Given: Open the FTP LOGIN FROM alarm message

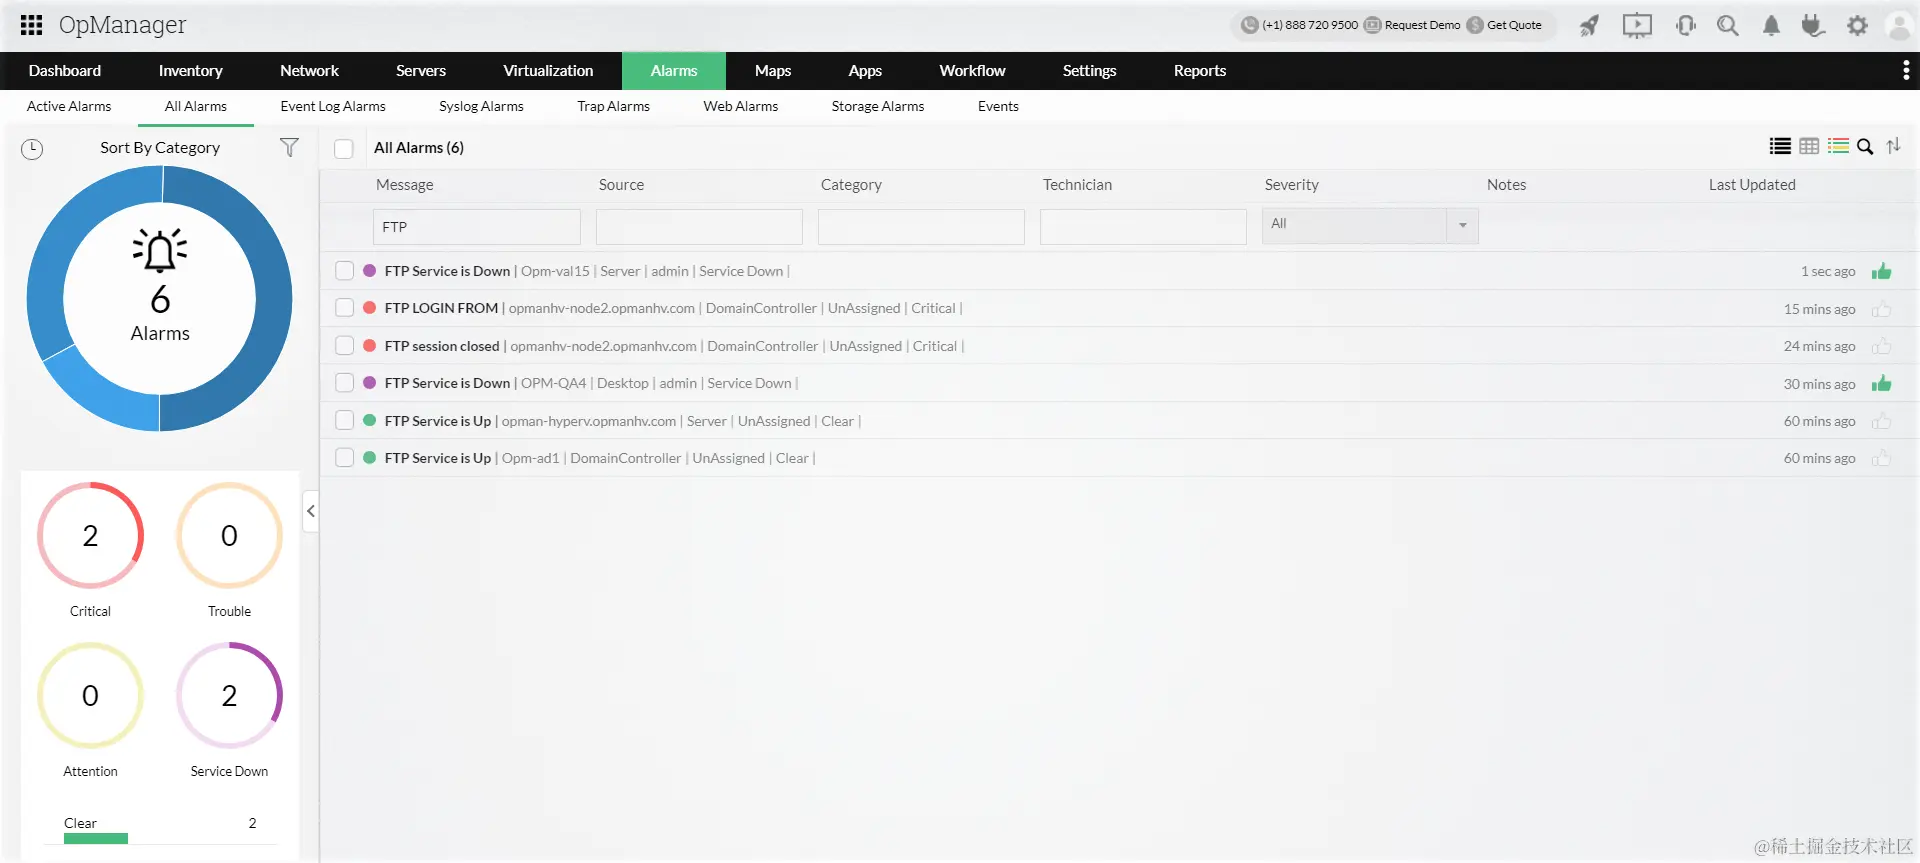Looking at the screenshot, I should [x=441, y=308].
